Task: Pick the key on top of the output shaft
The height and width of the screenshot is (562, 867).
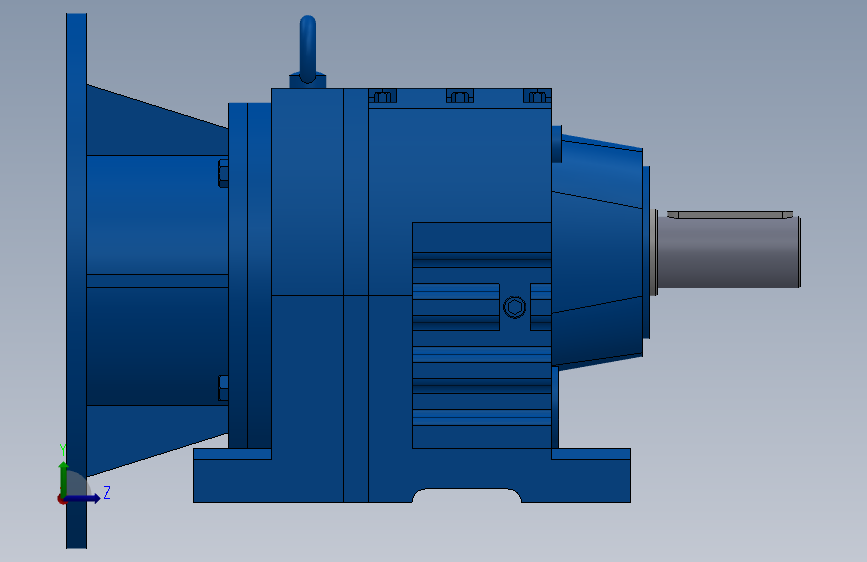Action: [730, 215]
